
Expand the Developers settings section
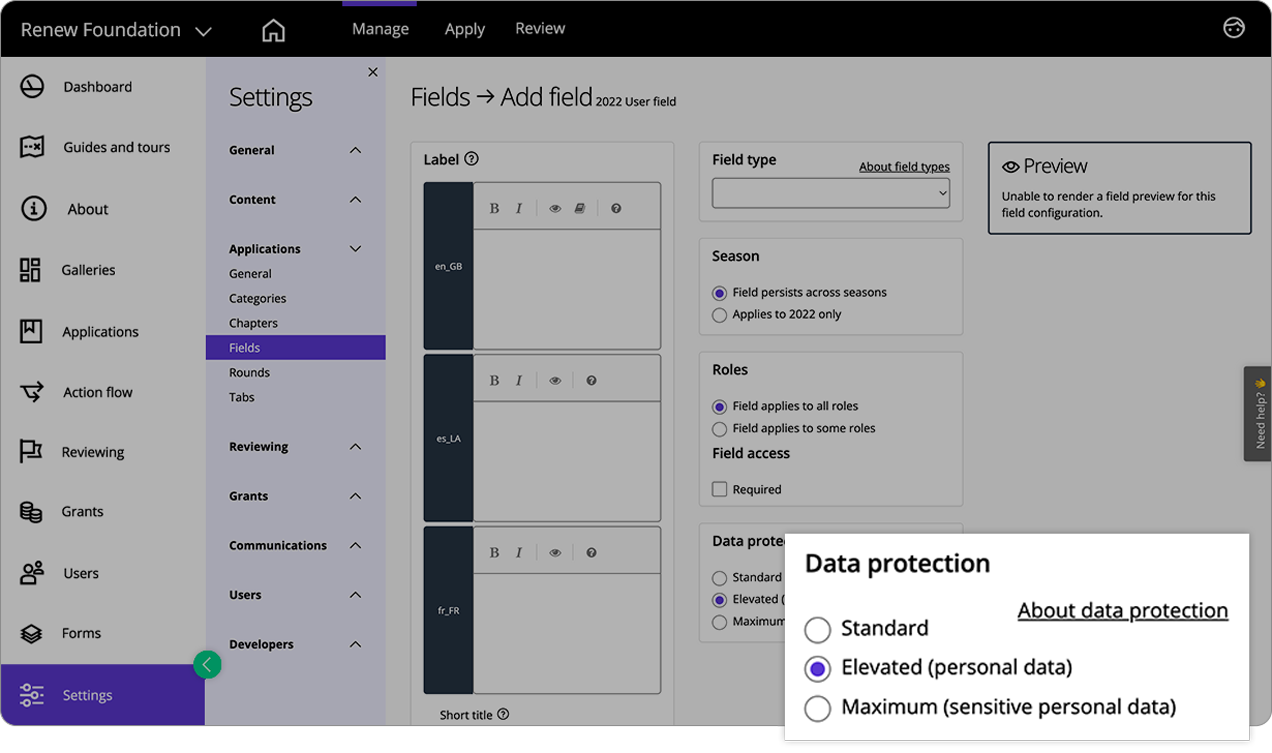pos(294,644)
